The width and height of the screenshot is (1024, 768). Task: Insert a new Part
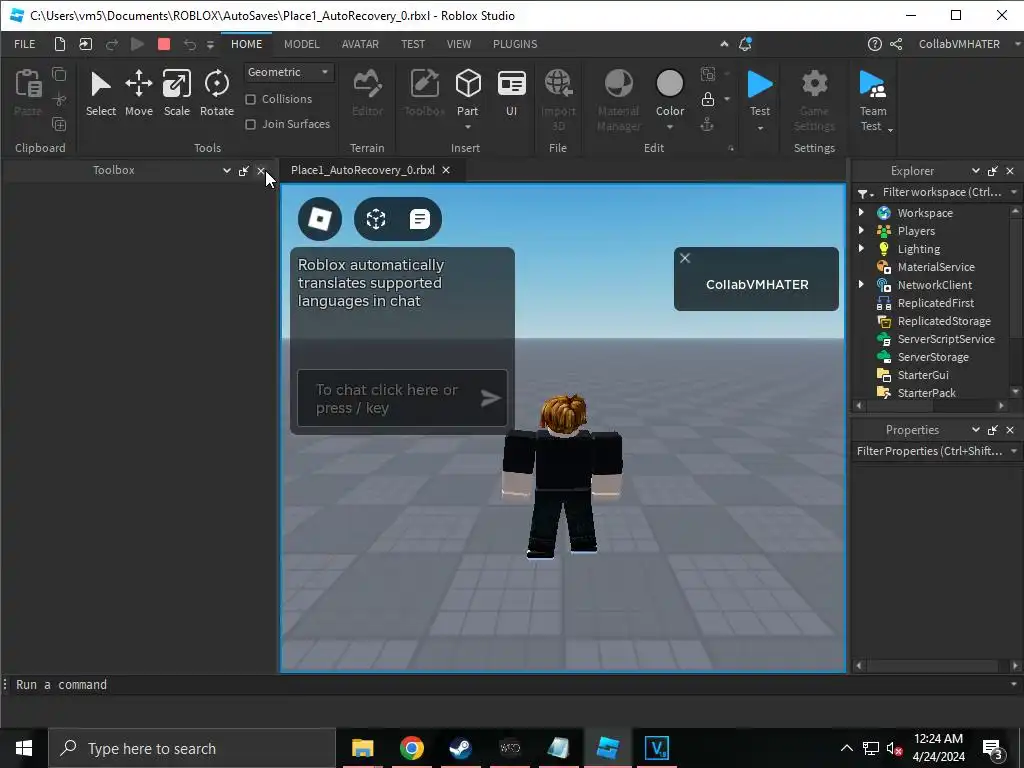(468, 91)
